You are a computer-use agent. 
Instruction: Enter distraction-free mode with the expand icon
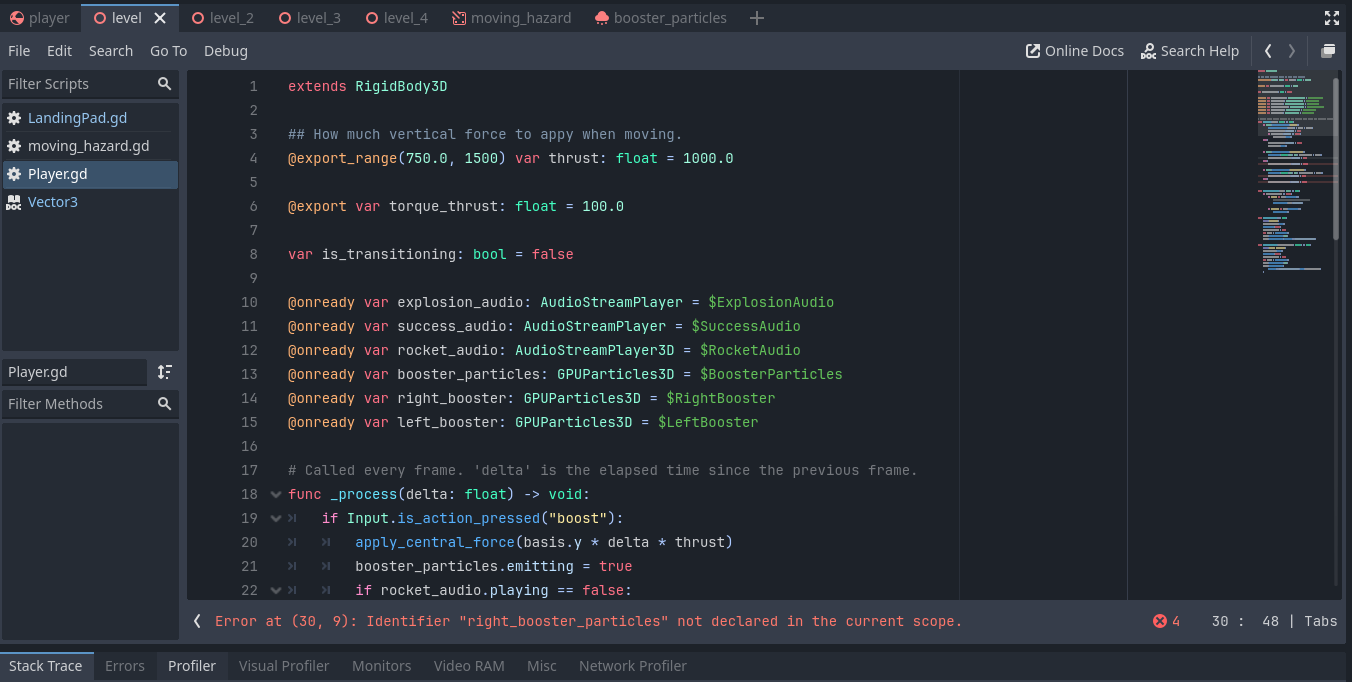[1331, 17]
